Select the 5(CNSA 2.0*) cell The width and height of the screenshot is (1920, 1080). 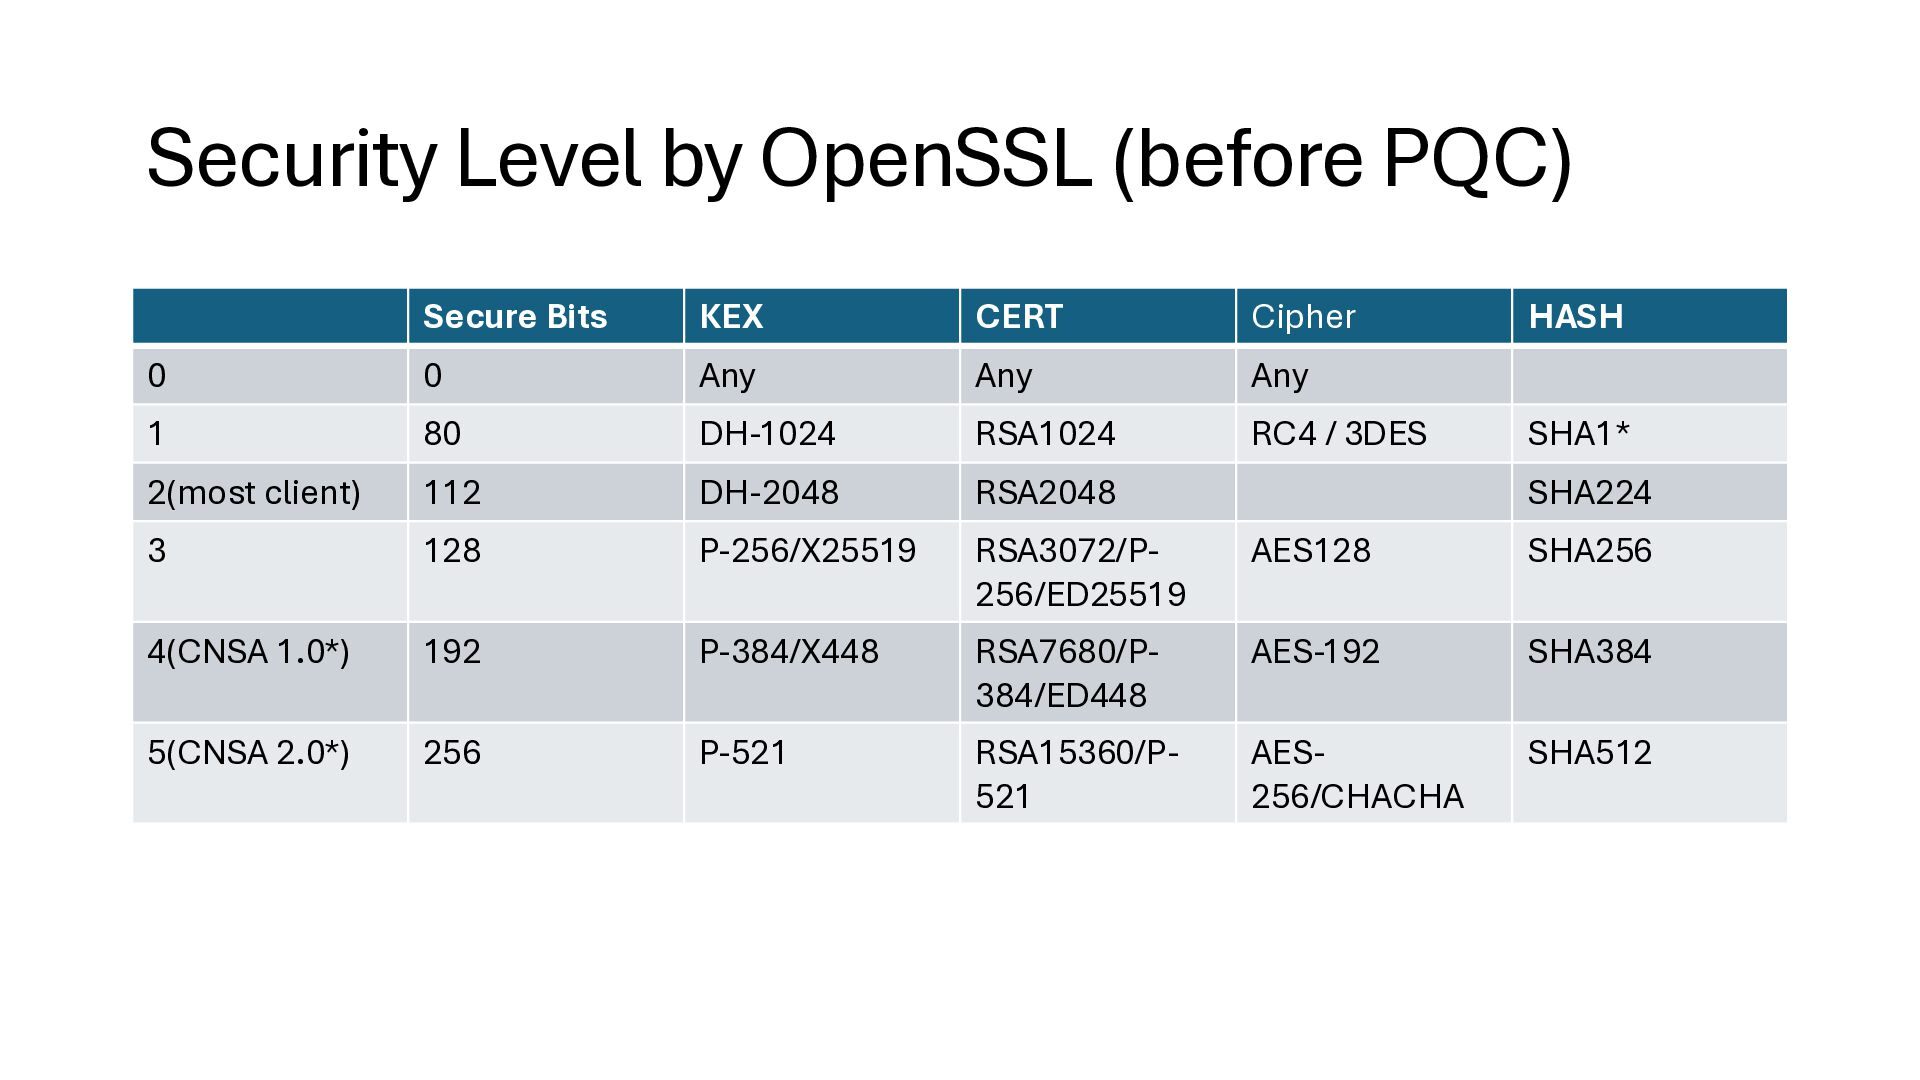(248, 753)
